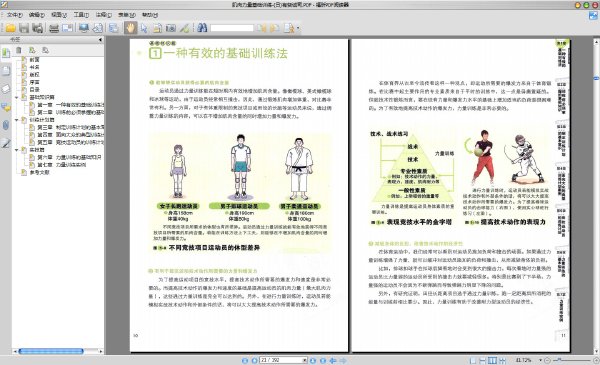
Task: Select the 第六章 bookmark
Action: 69,157
